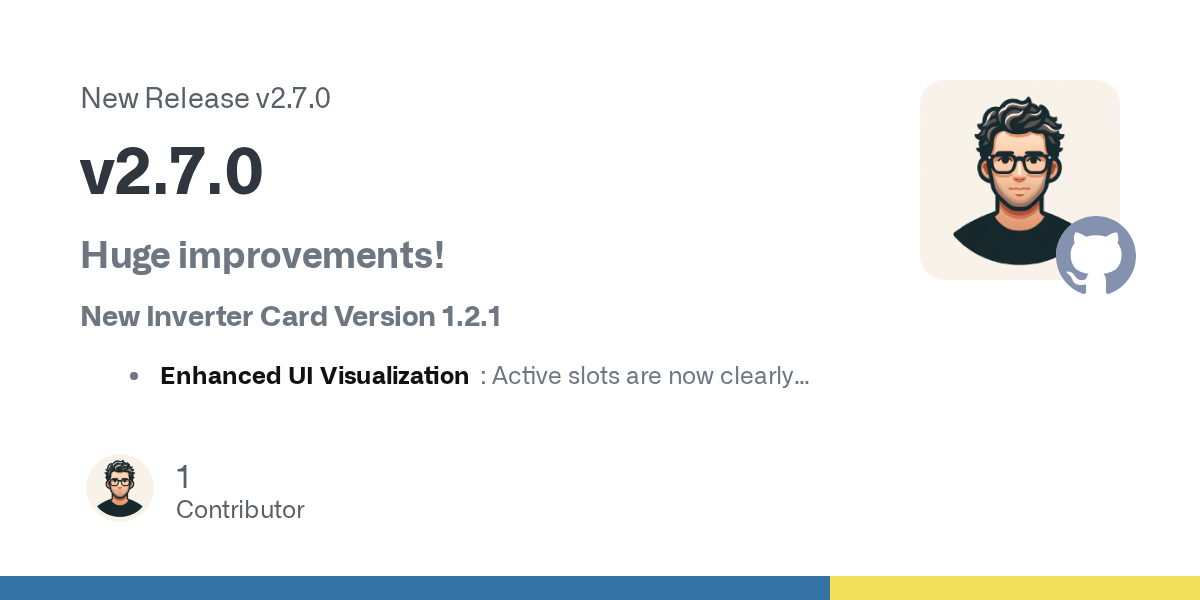
Task: Click the word "Release" in top label
Action: pos(197,99)
